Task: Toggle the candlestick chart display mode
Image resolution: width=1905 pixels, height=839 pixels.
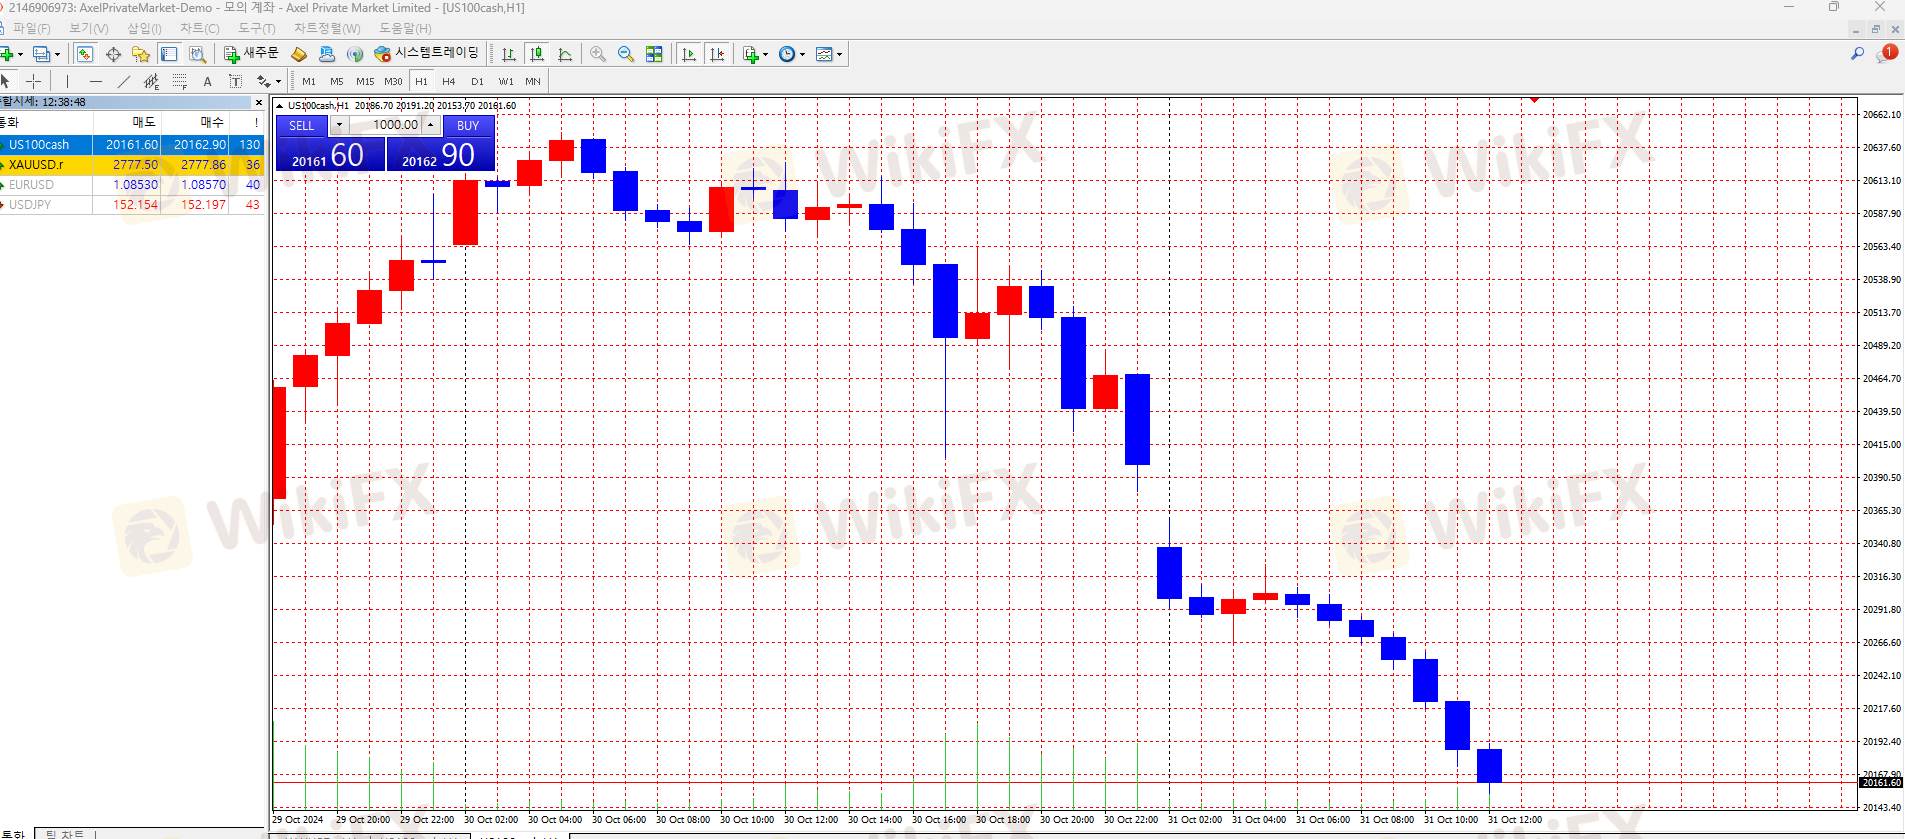Action: tap(537, 54)
